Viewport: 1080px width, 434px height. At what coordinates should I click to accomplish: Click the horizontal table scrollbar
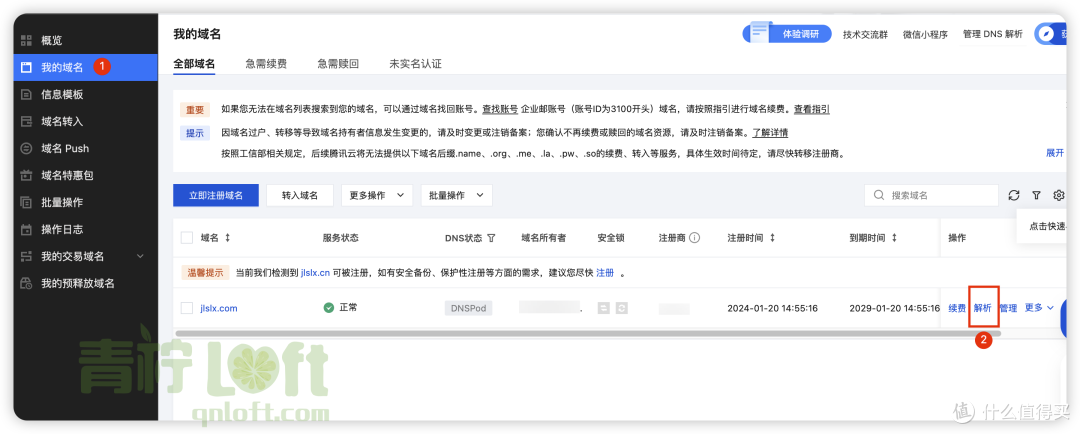588,333
